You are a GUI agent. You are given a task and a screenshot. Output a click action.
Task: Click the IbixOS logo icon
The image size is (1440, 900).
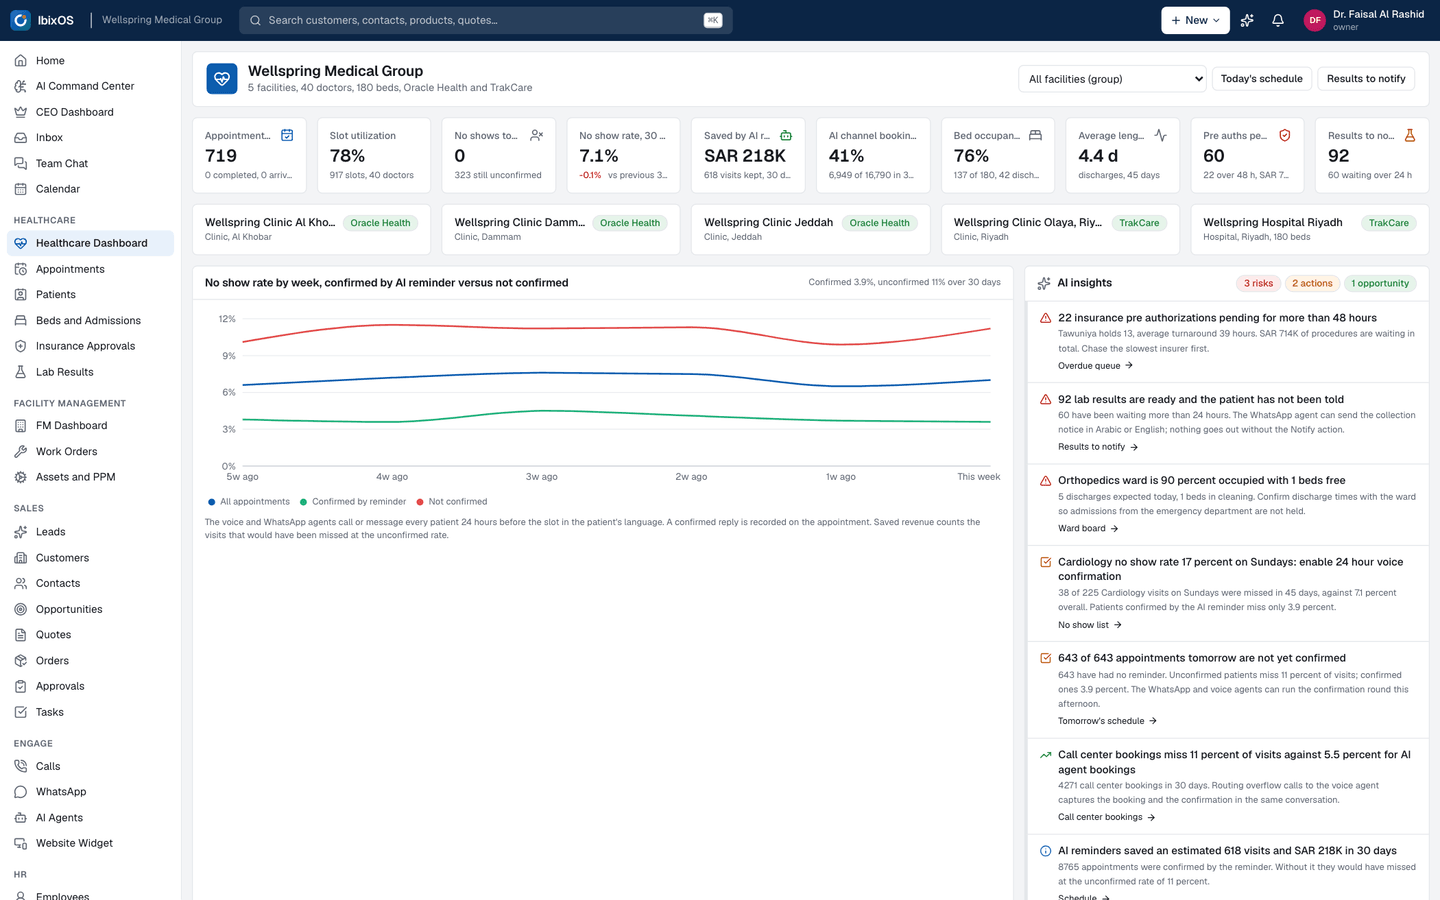click(x=20, y=20)
